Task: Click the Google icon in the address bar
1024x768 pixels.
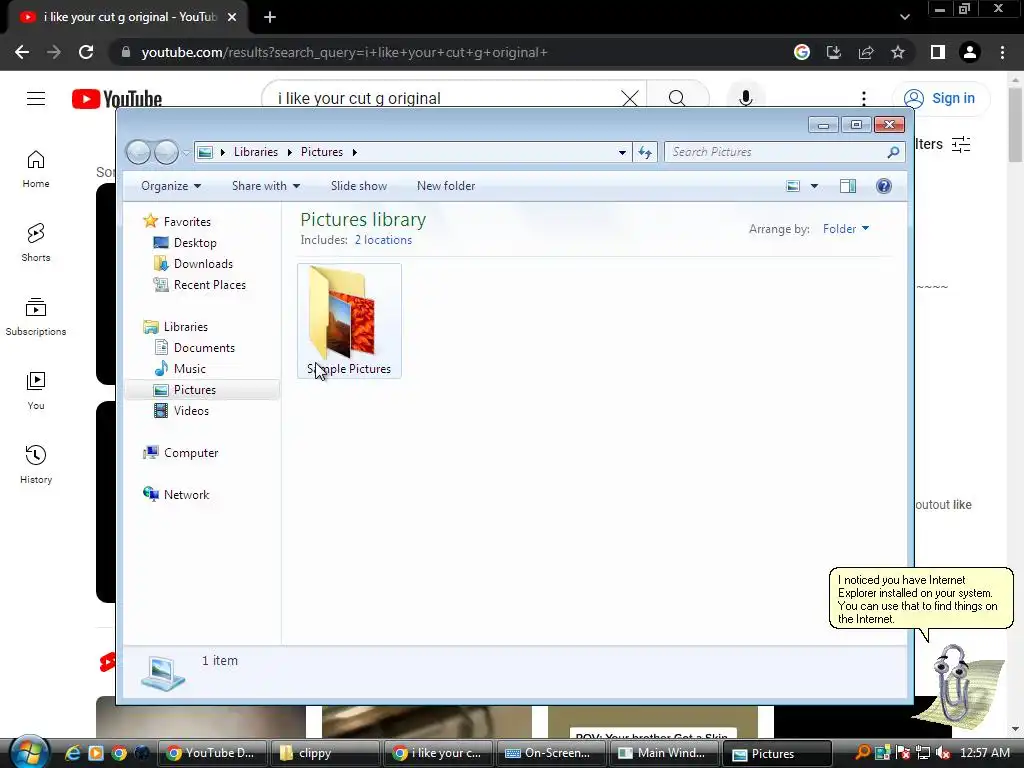Action: coord(802,52)
